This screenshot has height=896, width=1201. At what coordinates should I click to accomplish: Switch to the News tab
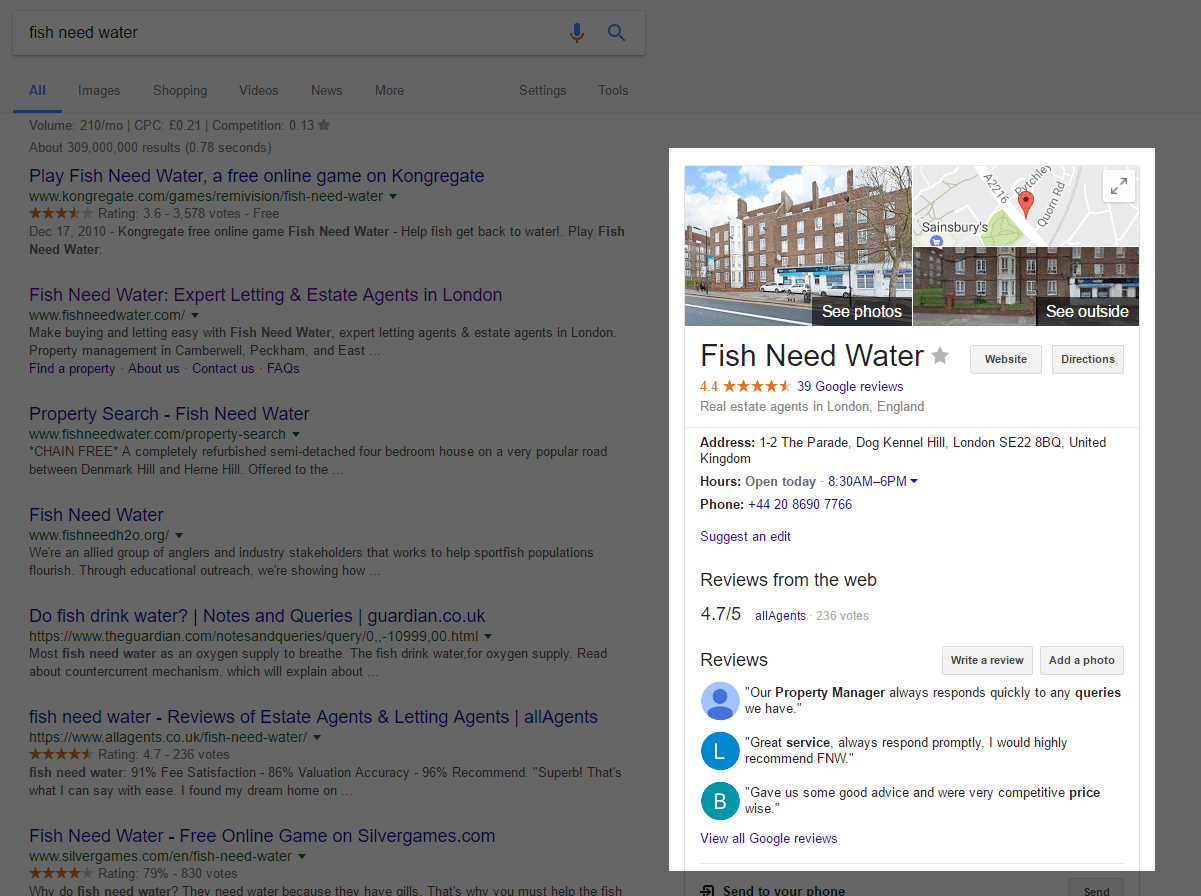coord(327,90)
